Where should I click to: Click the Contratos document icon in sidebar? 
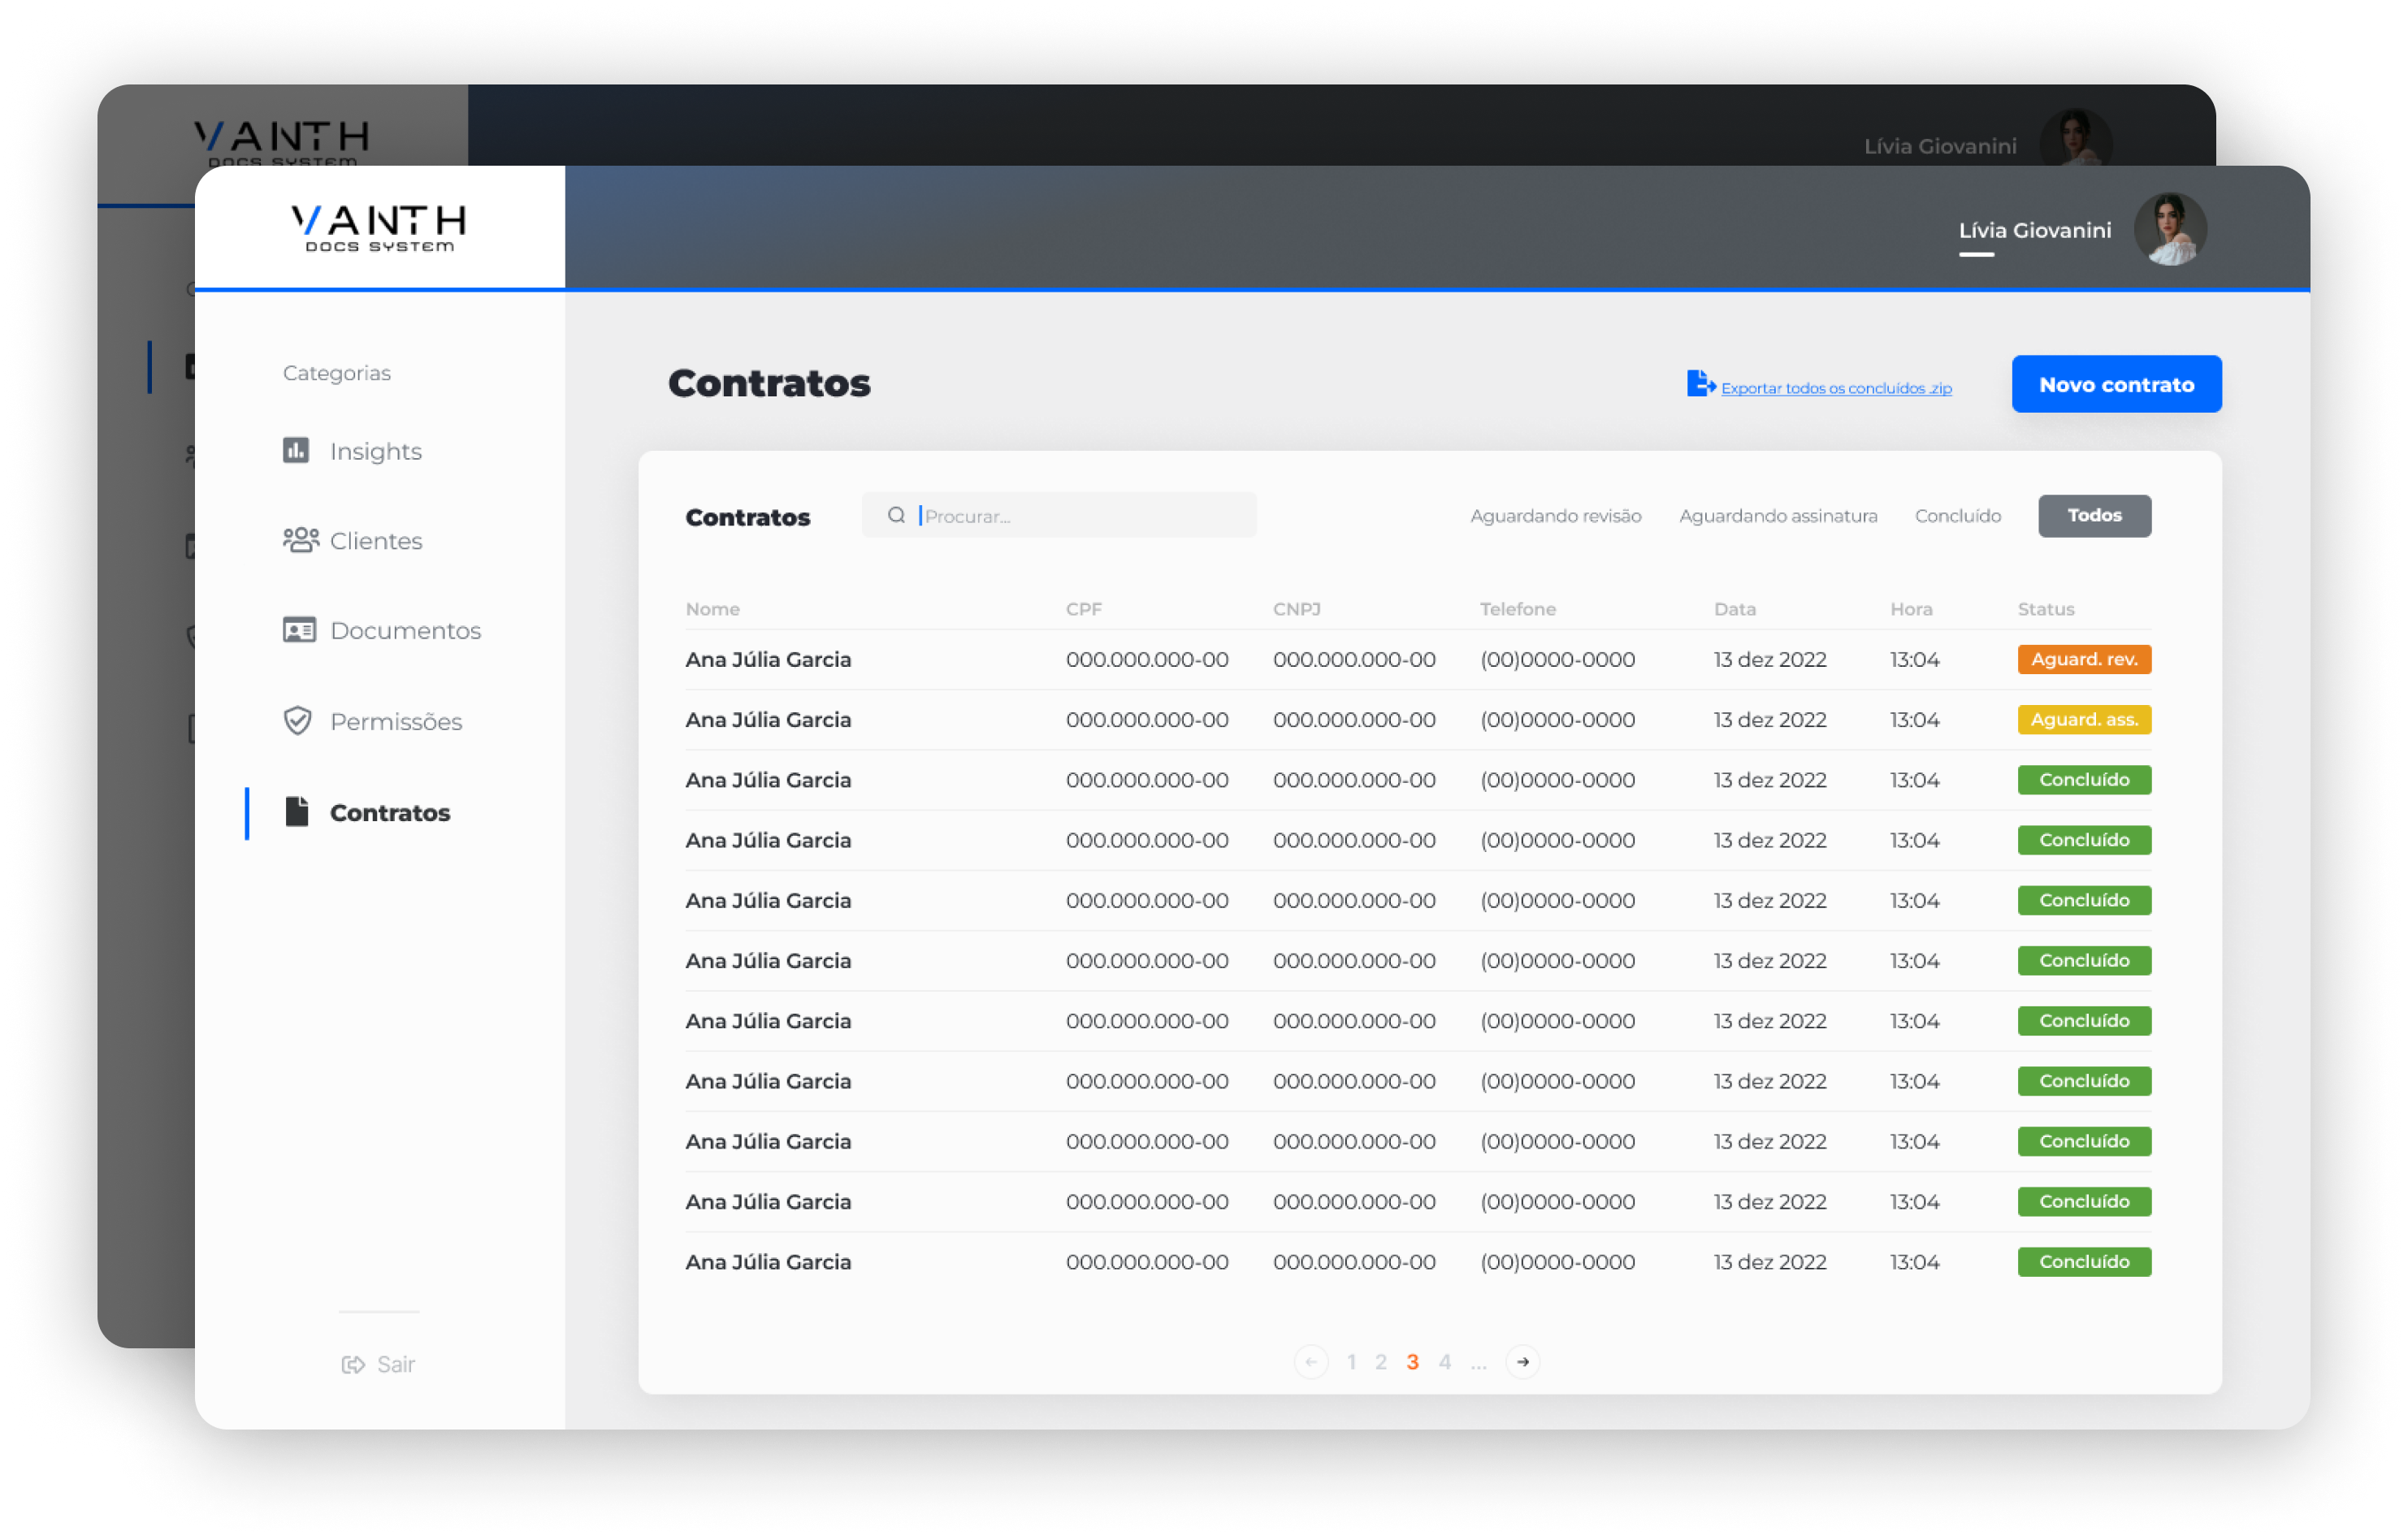[x=297, y=811]
